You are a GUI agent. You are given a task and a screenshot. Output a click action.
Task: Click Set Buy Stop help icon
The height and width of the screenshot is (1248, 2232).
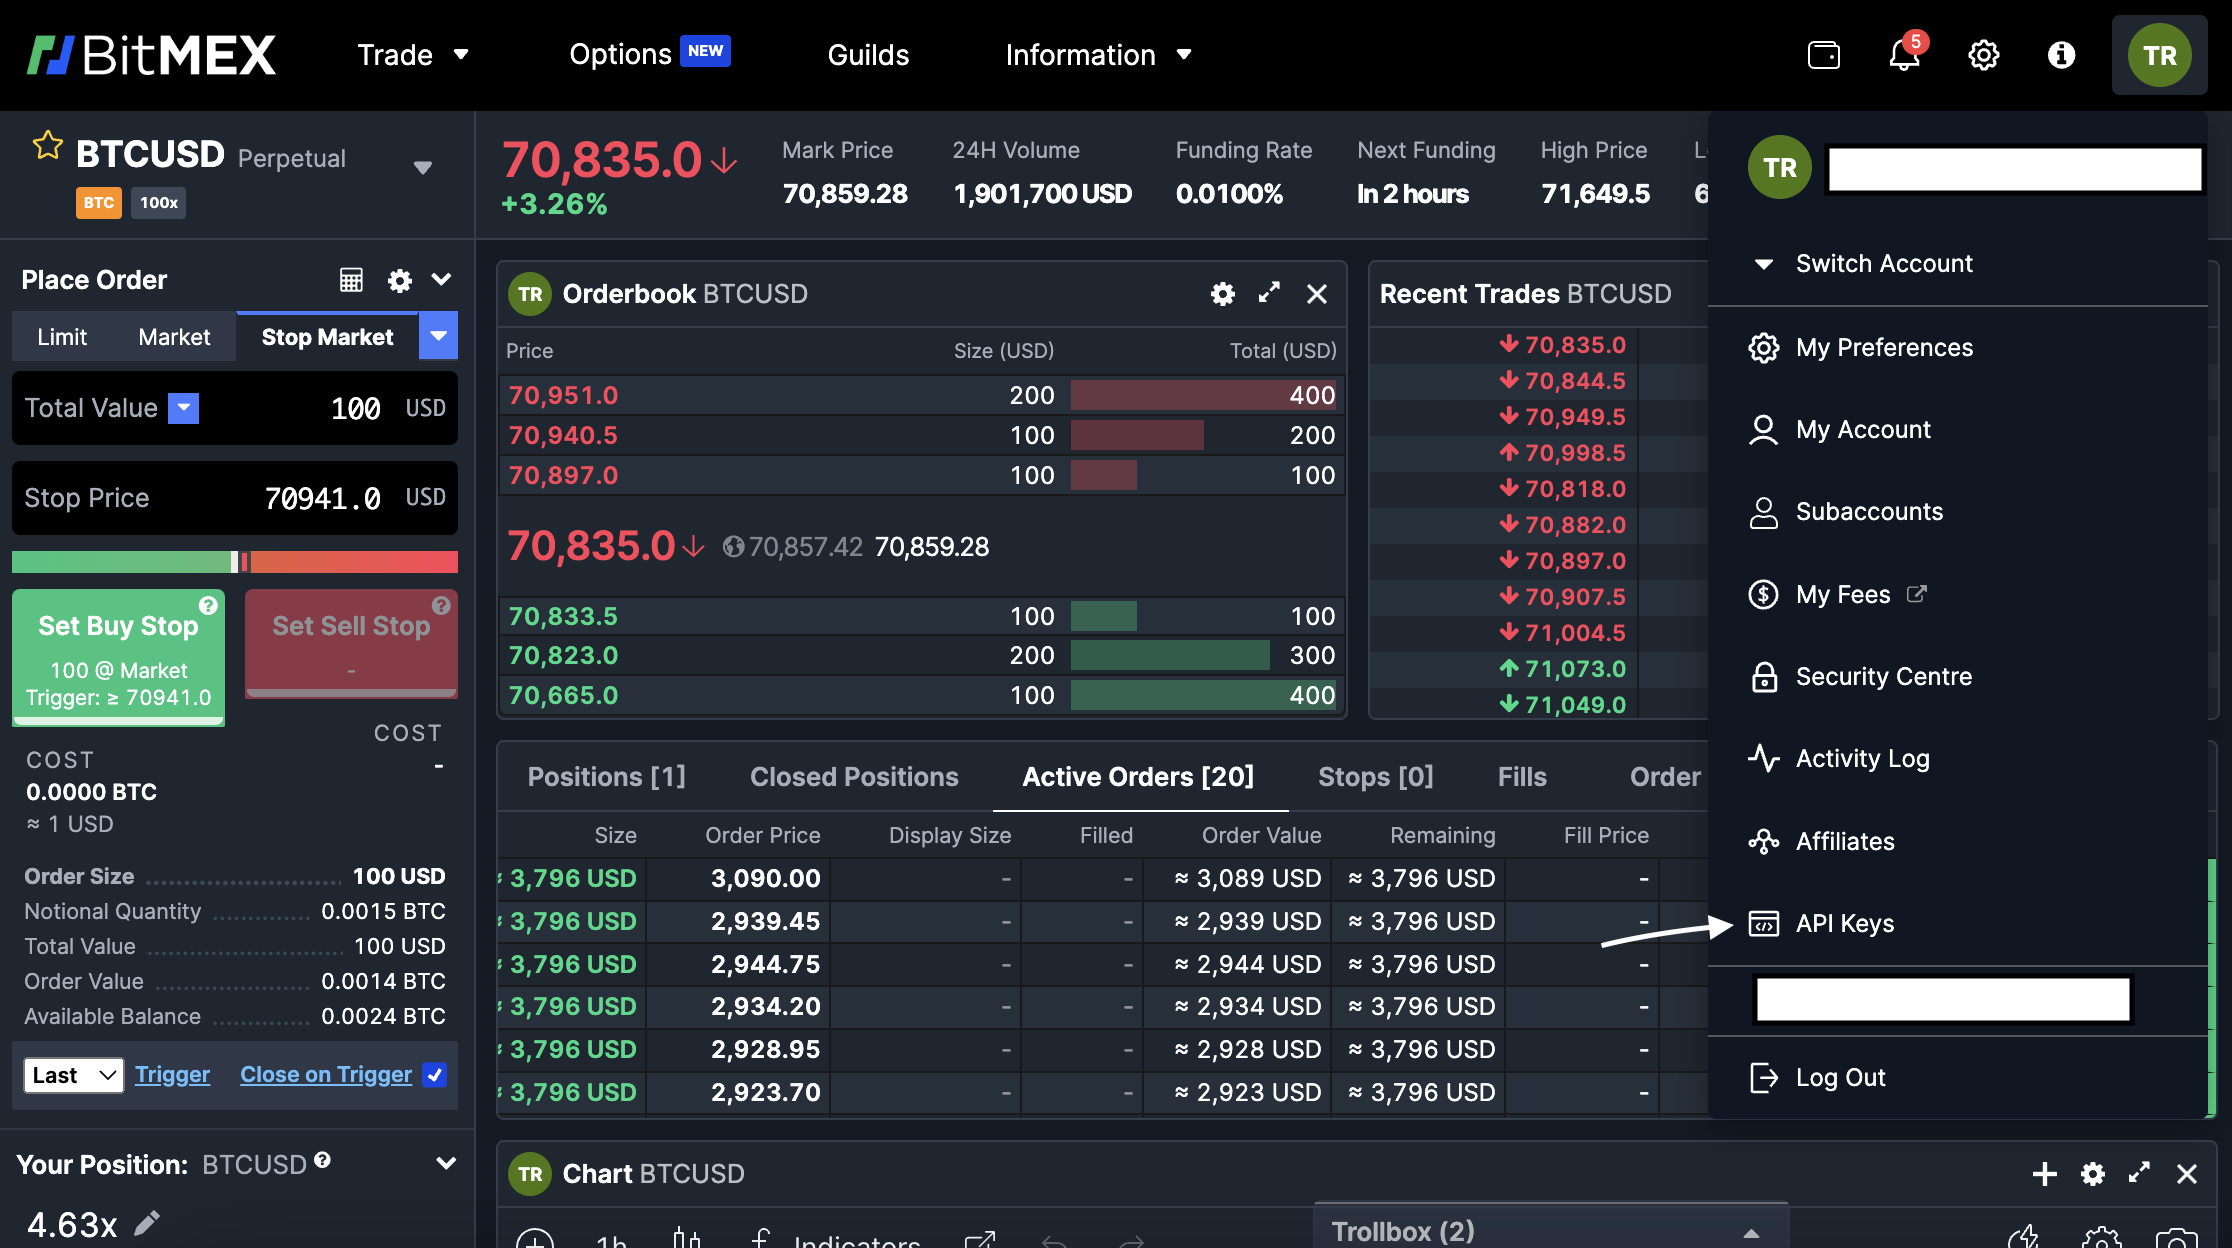(208, 605)
